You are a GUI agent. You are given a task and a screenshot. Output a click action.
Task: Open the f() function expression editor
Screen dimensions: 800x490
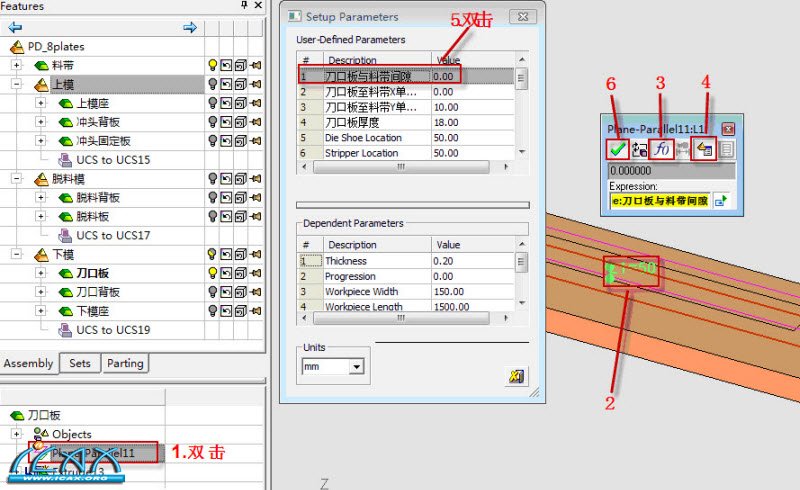[x=662, y=149]
